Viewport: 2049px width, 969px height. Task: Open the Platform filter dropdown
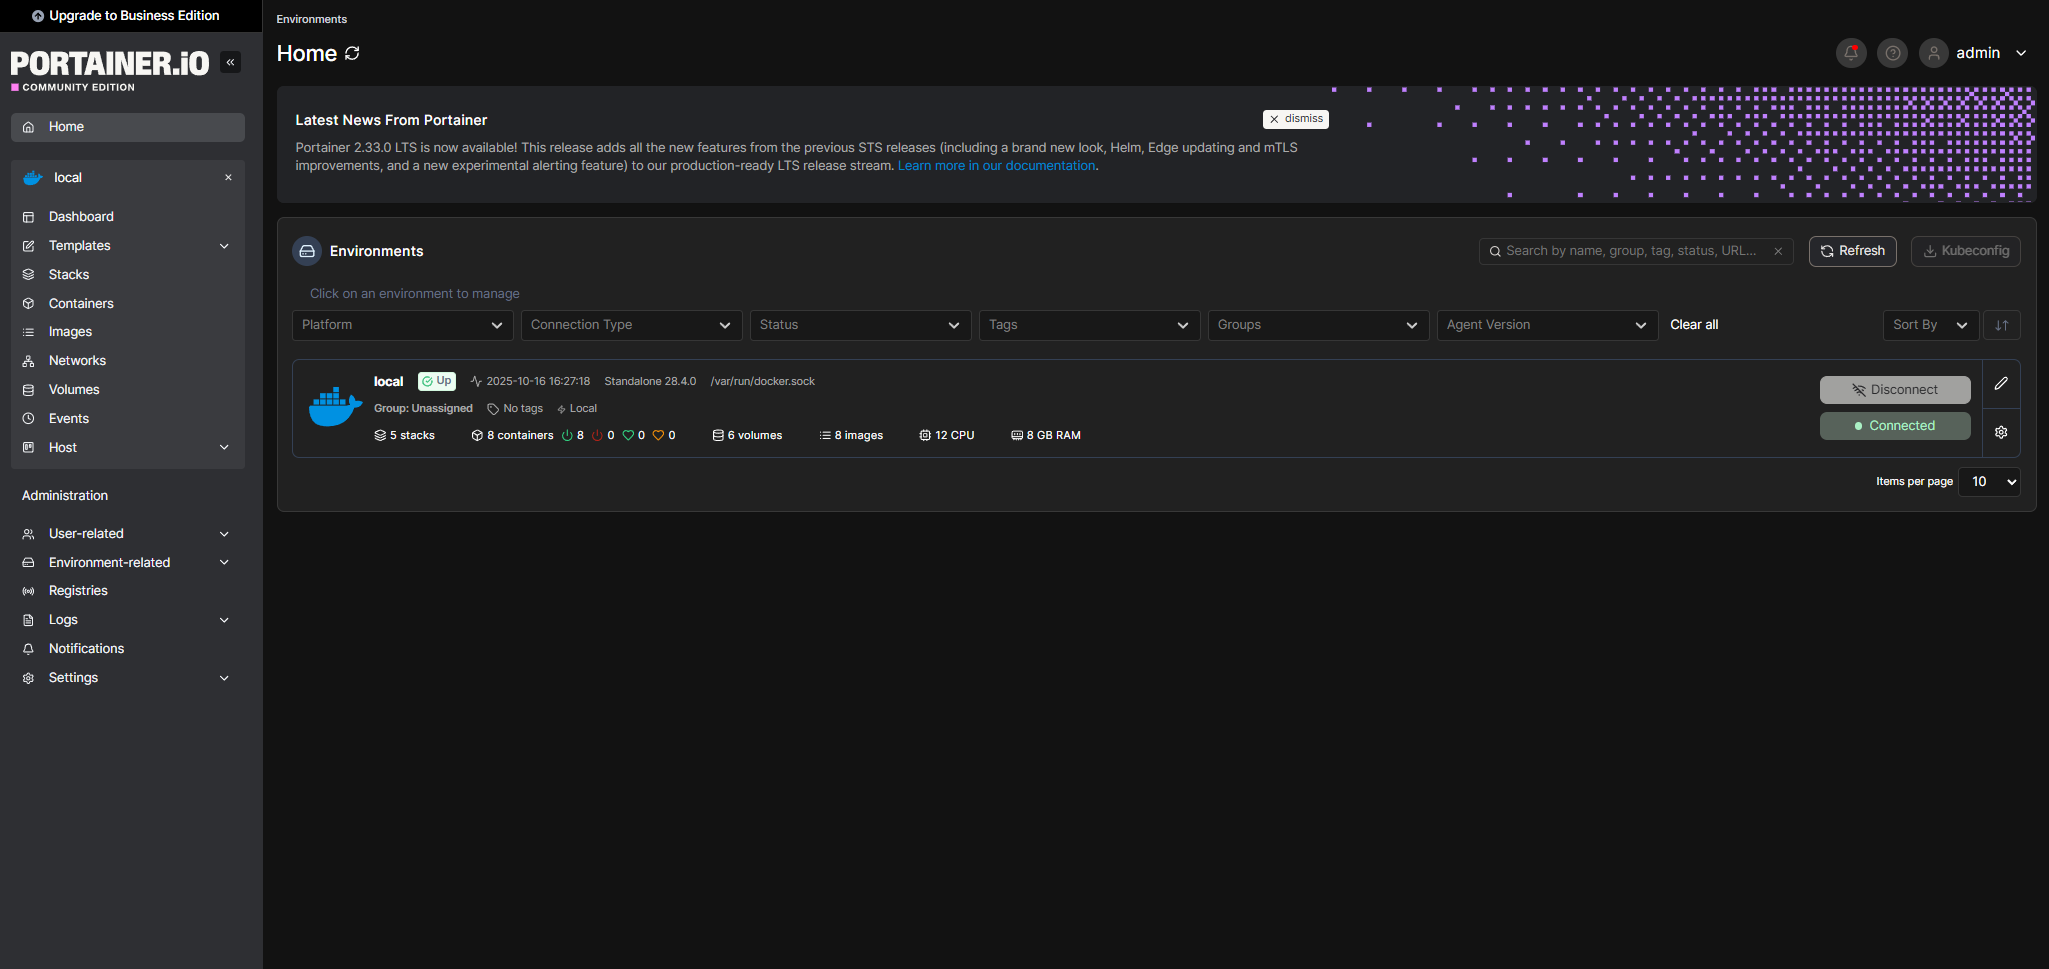pyautogui.click(x=402, y=325)
